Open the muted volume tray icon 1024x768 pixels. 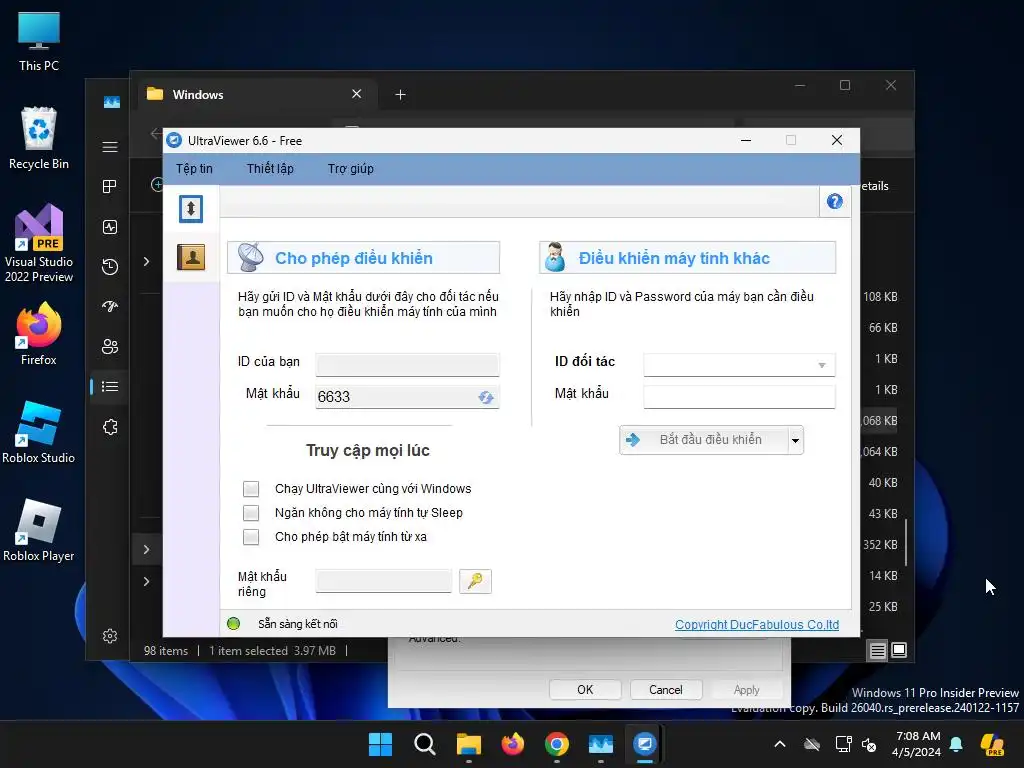(x=869, y=744)
